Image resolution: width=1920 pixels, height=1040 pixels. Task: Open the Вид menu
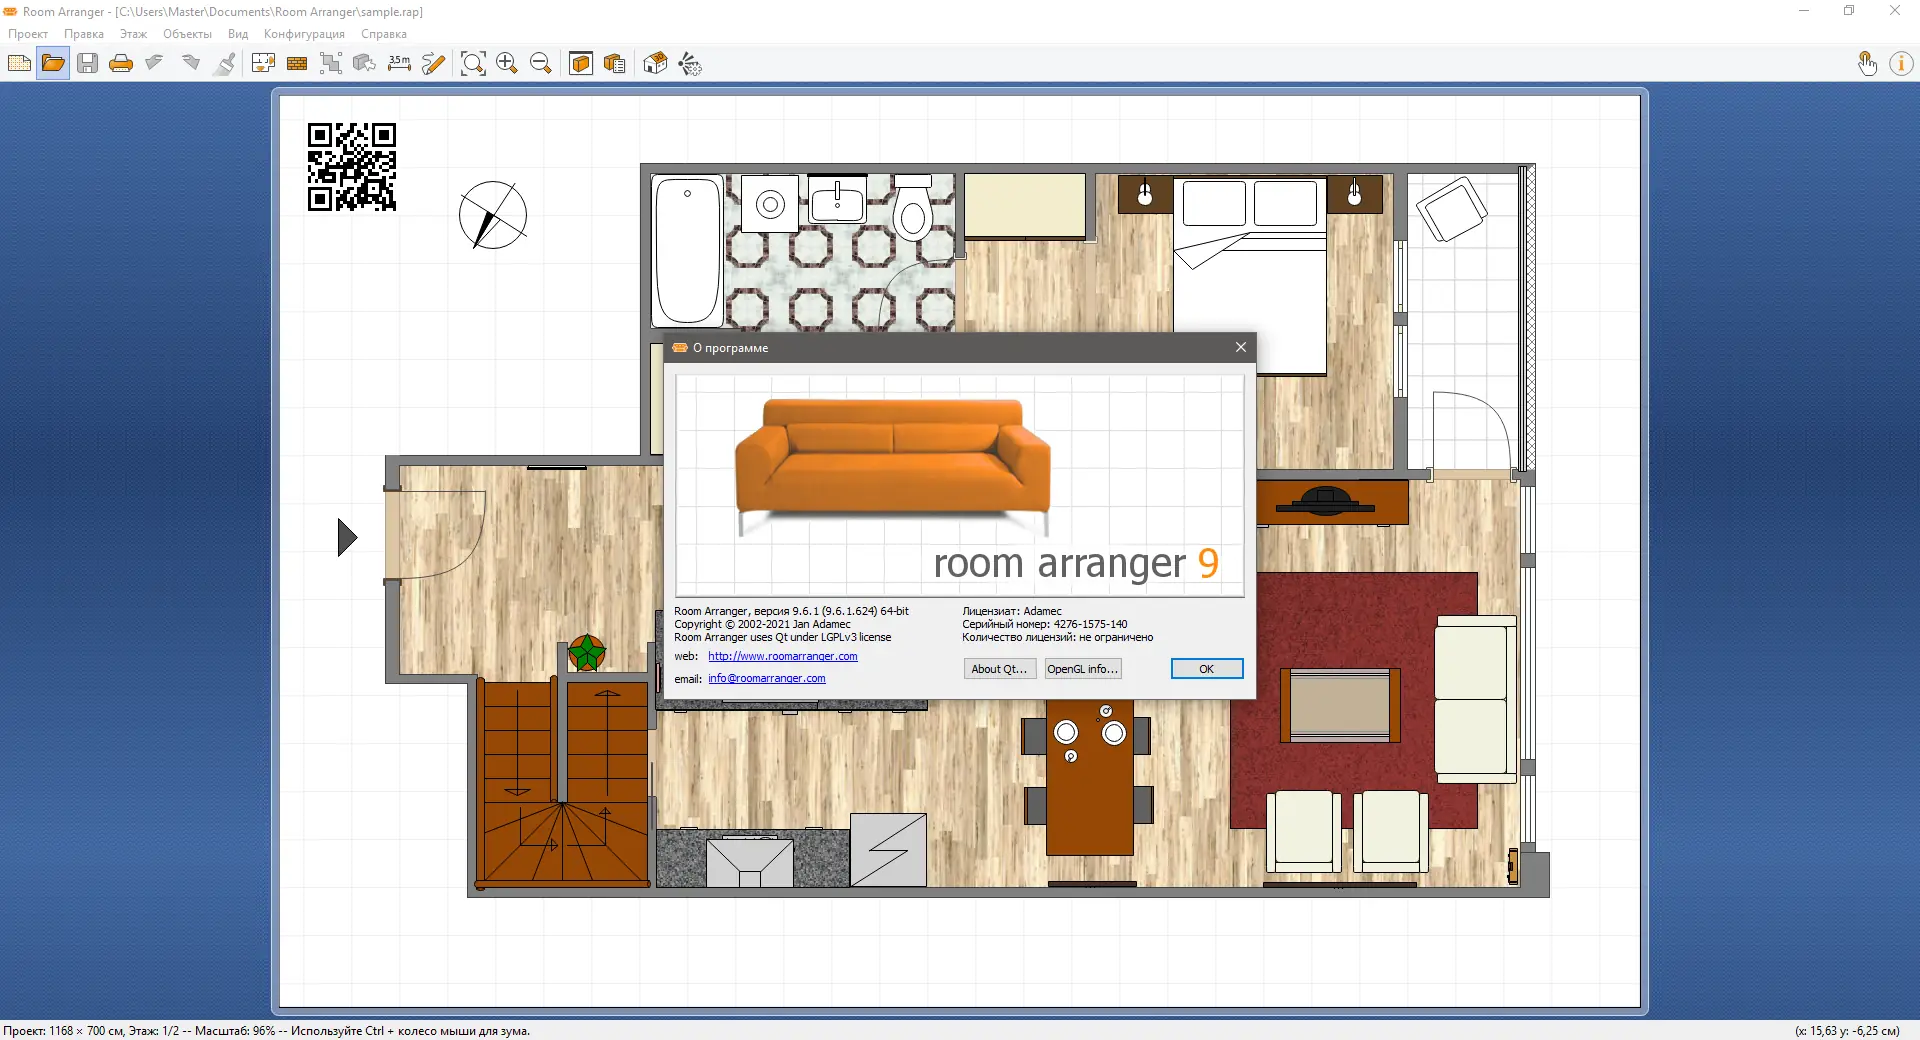(x=238, y=34)
